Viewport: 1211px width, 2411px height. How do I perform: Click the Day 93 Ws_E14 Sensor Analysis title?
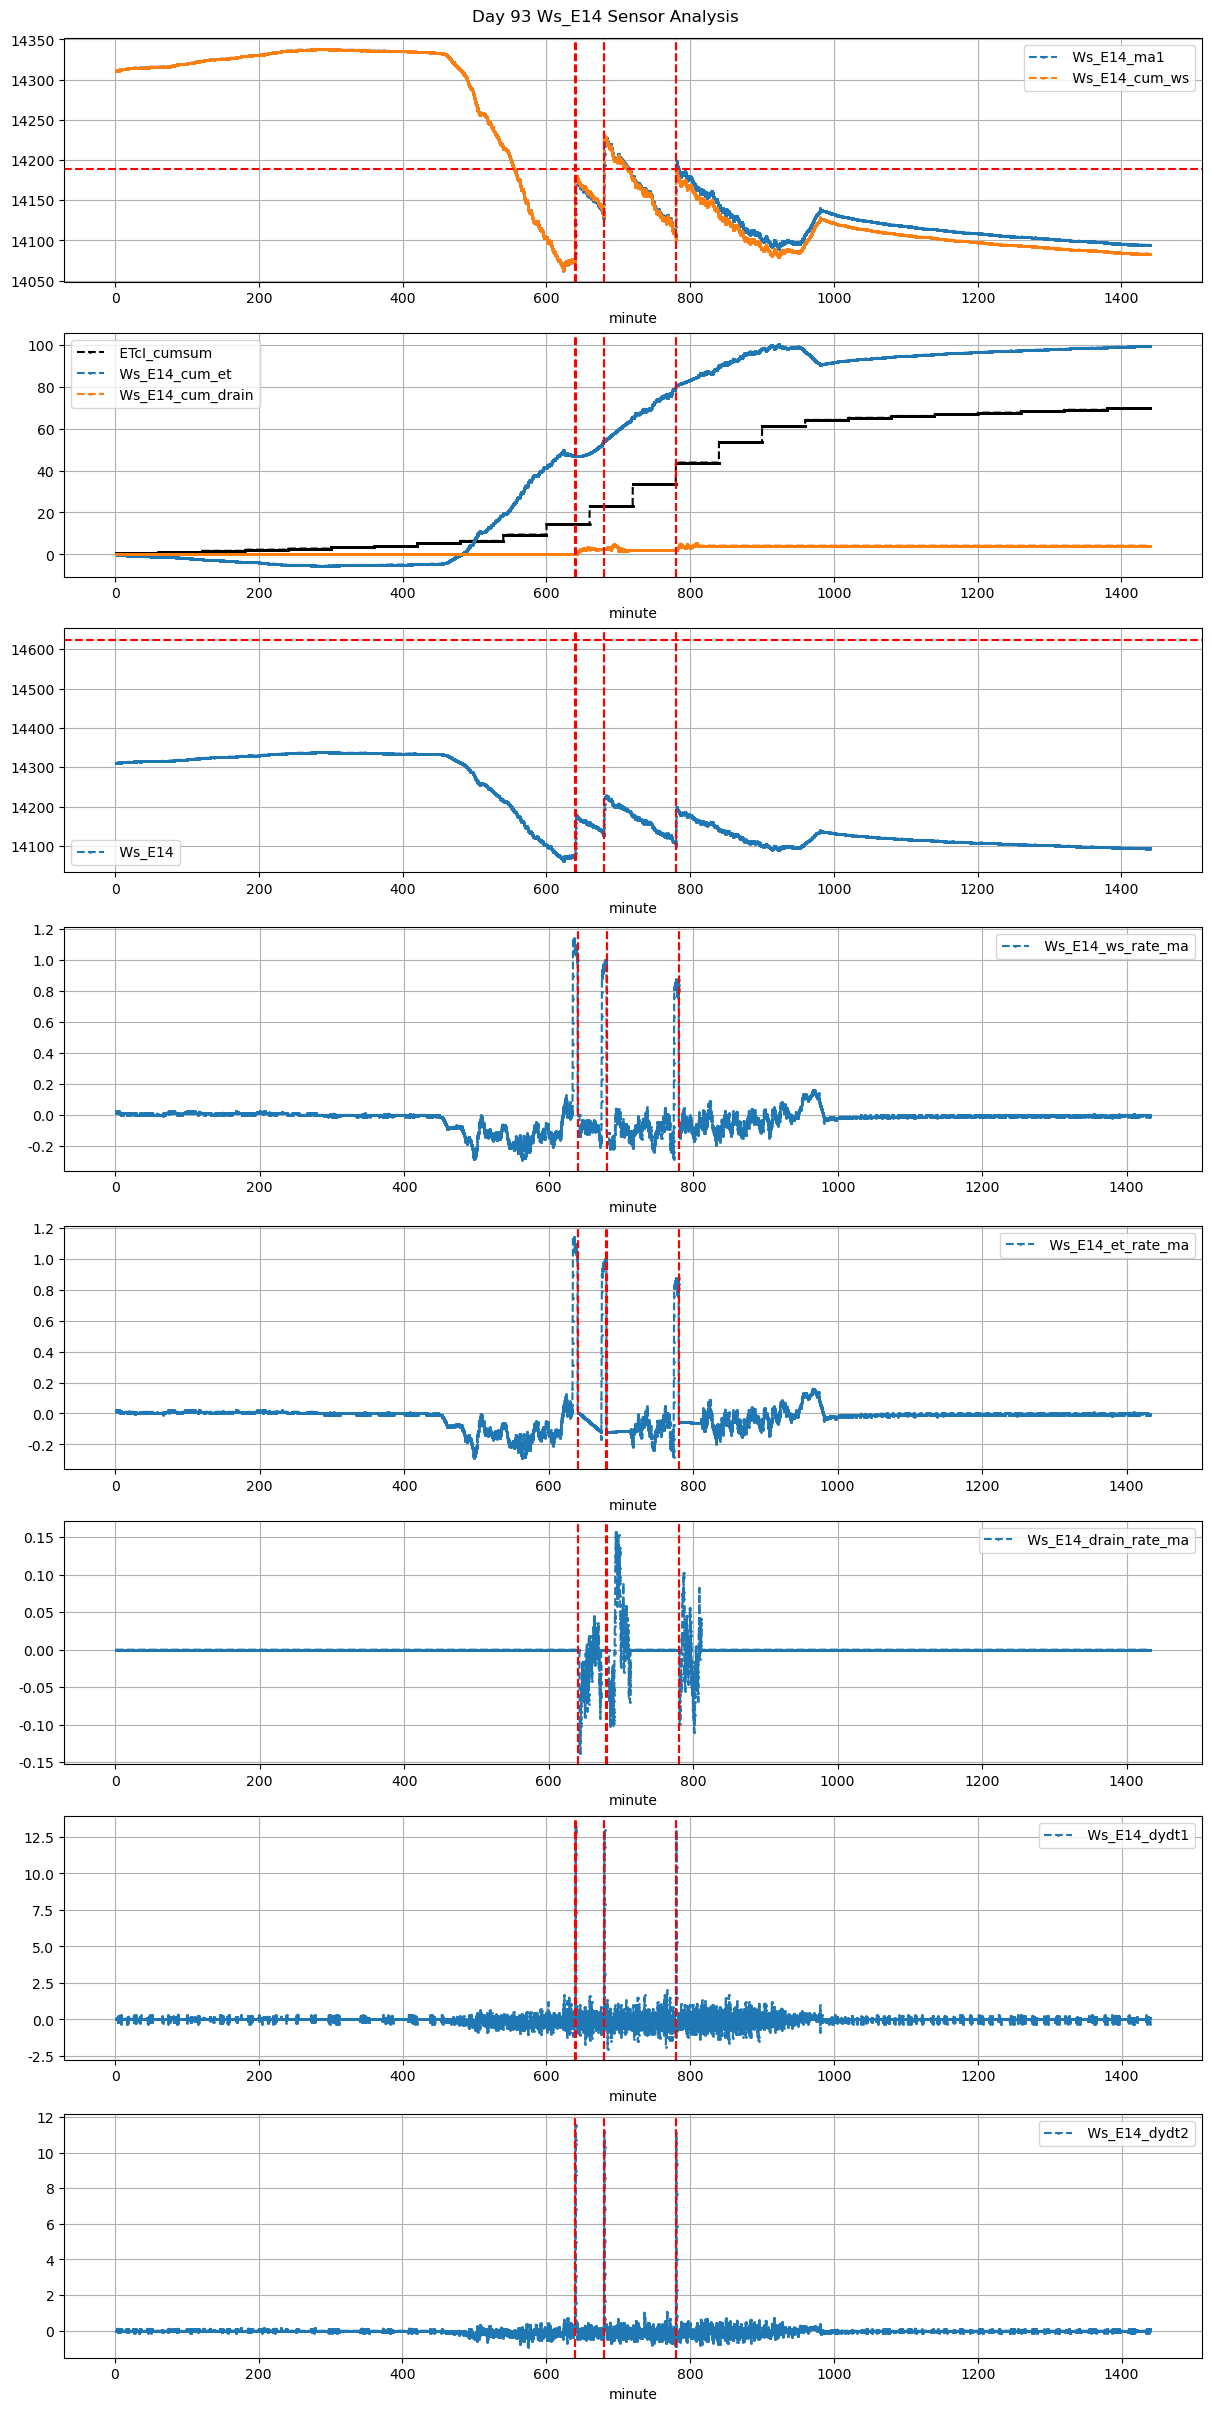click(605, 16)
